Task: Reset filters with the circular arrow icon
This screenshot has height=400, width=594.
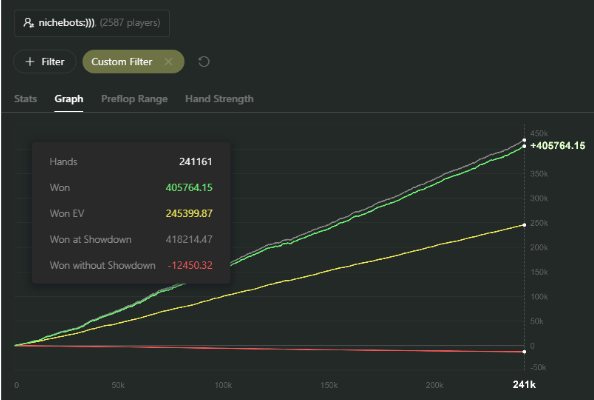Action: click(204, 61)
